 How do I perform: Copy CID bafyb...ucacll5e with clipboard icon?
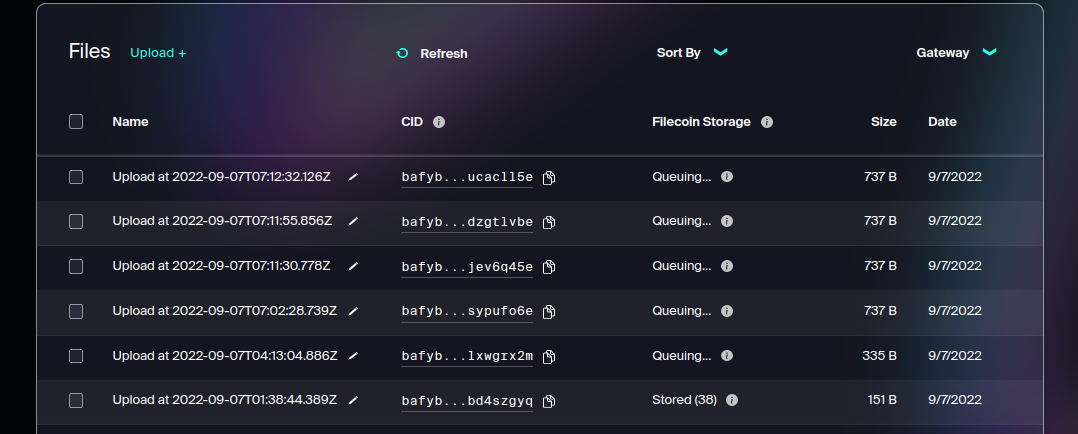click(549, 177)
